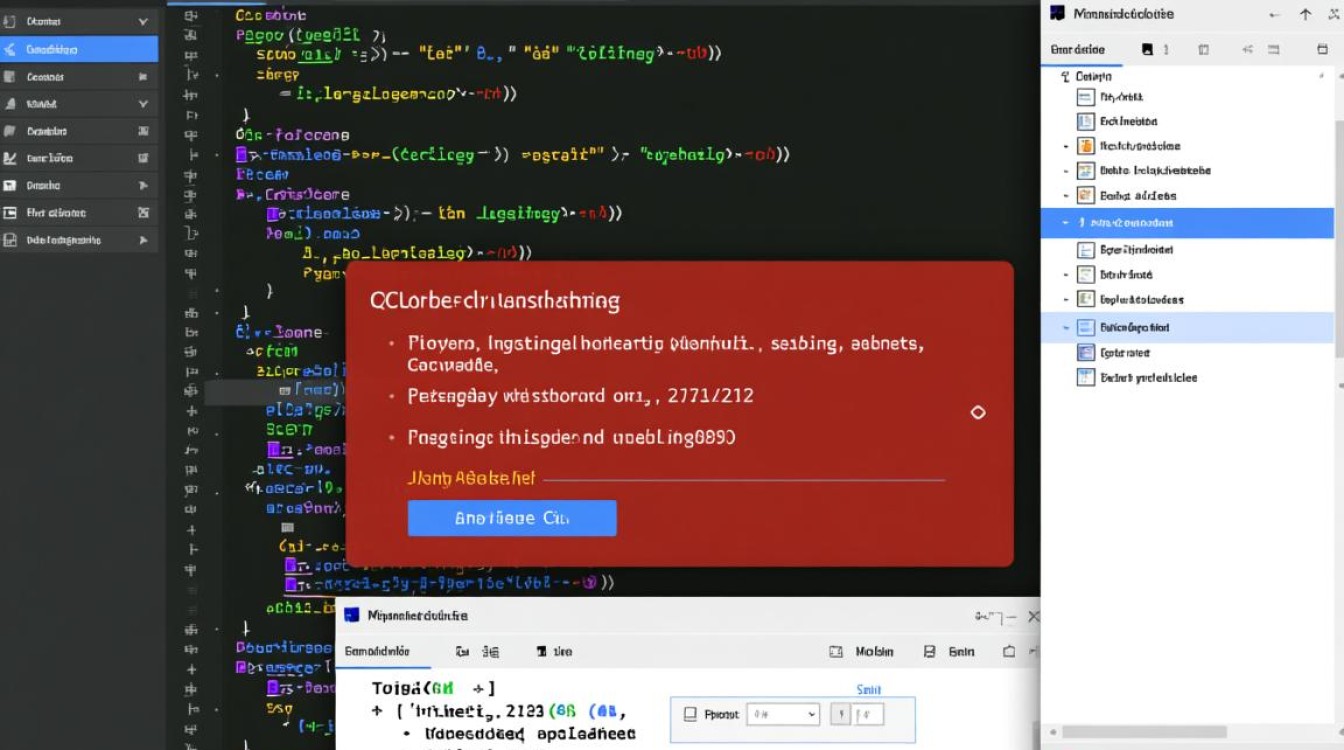Switch to the first tab in bottom panel
This screenshot has height=750, width=1344.
[377, 651]
